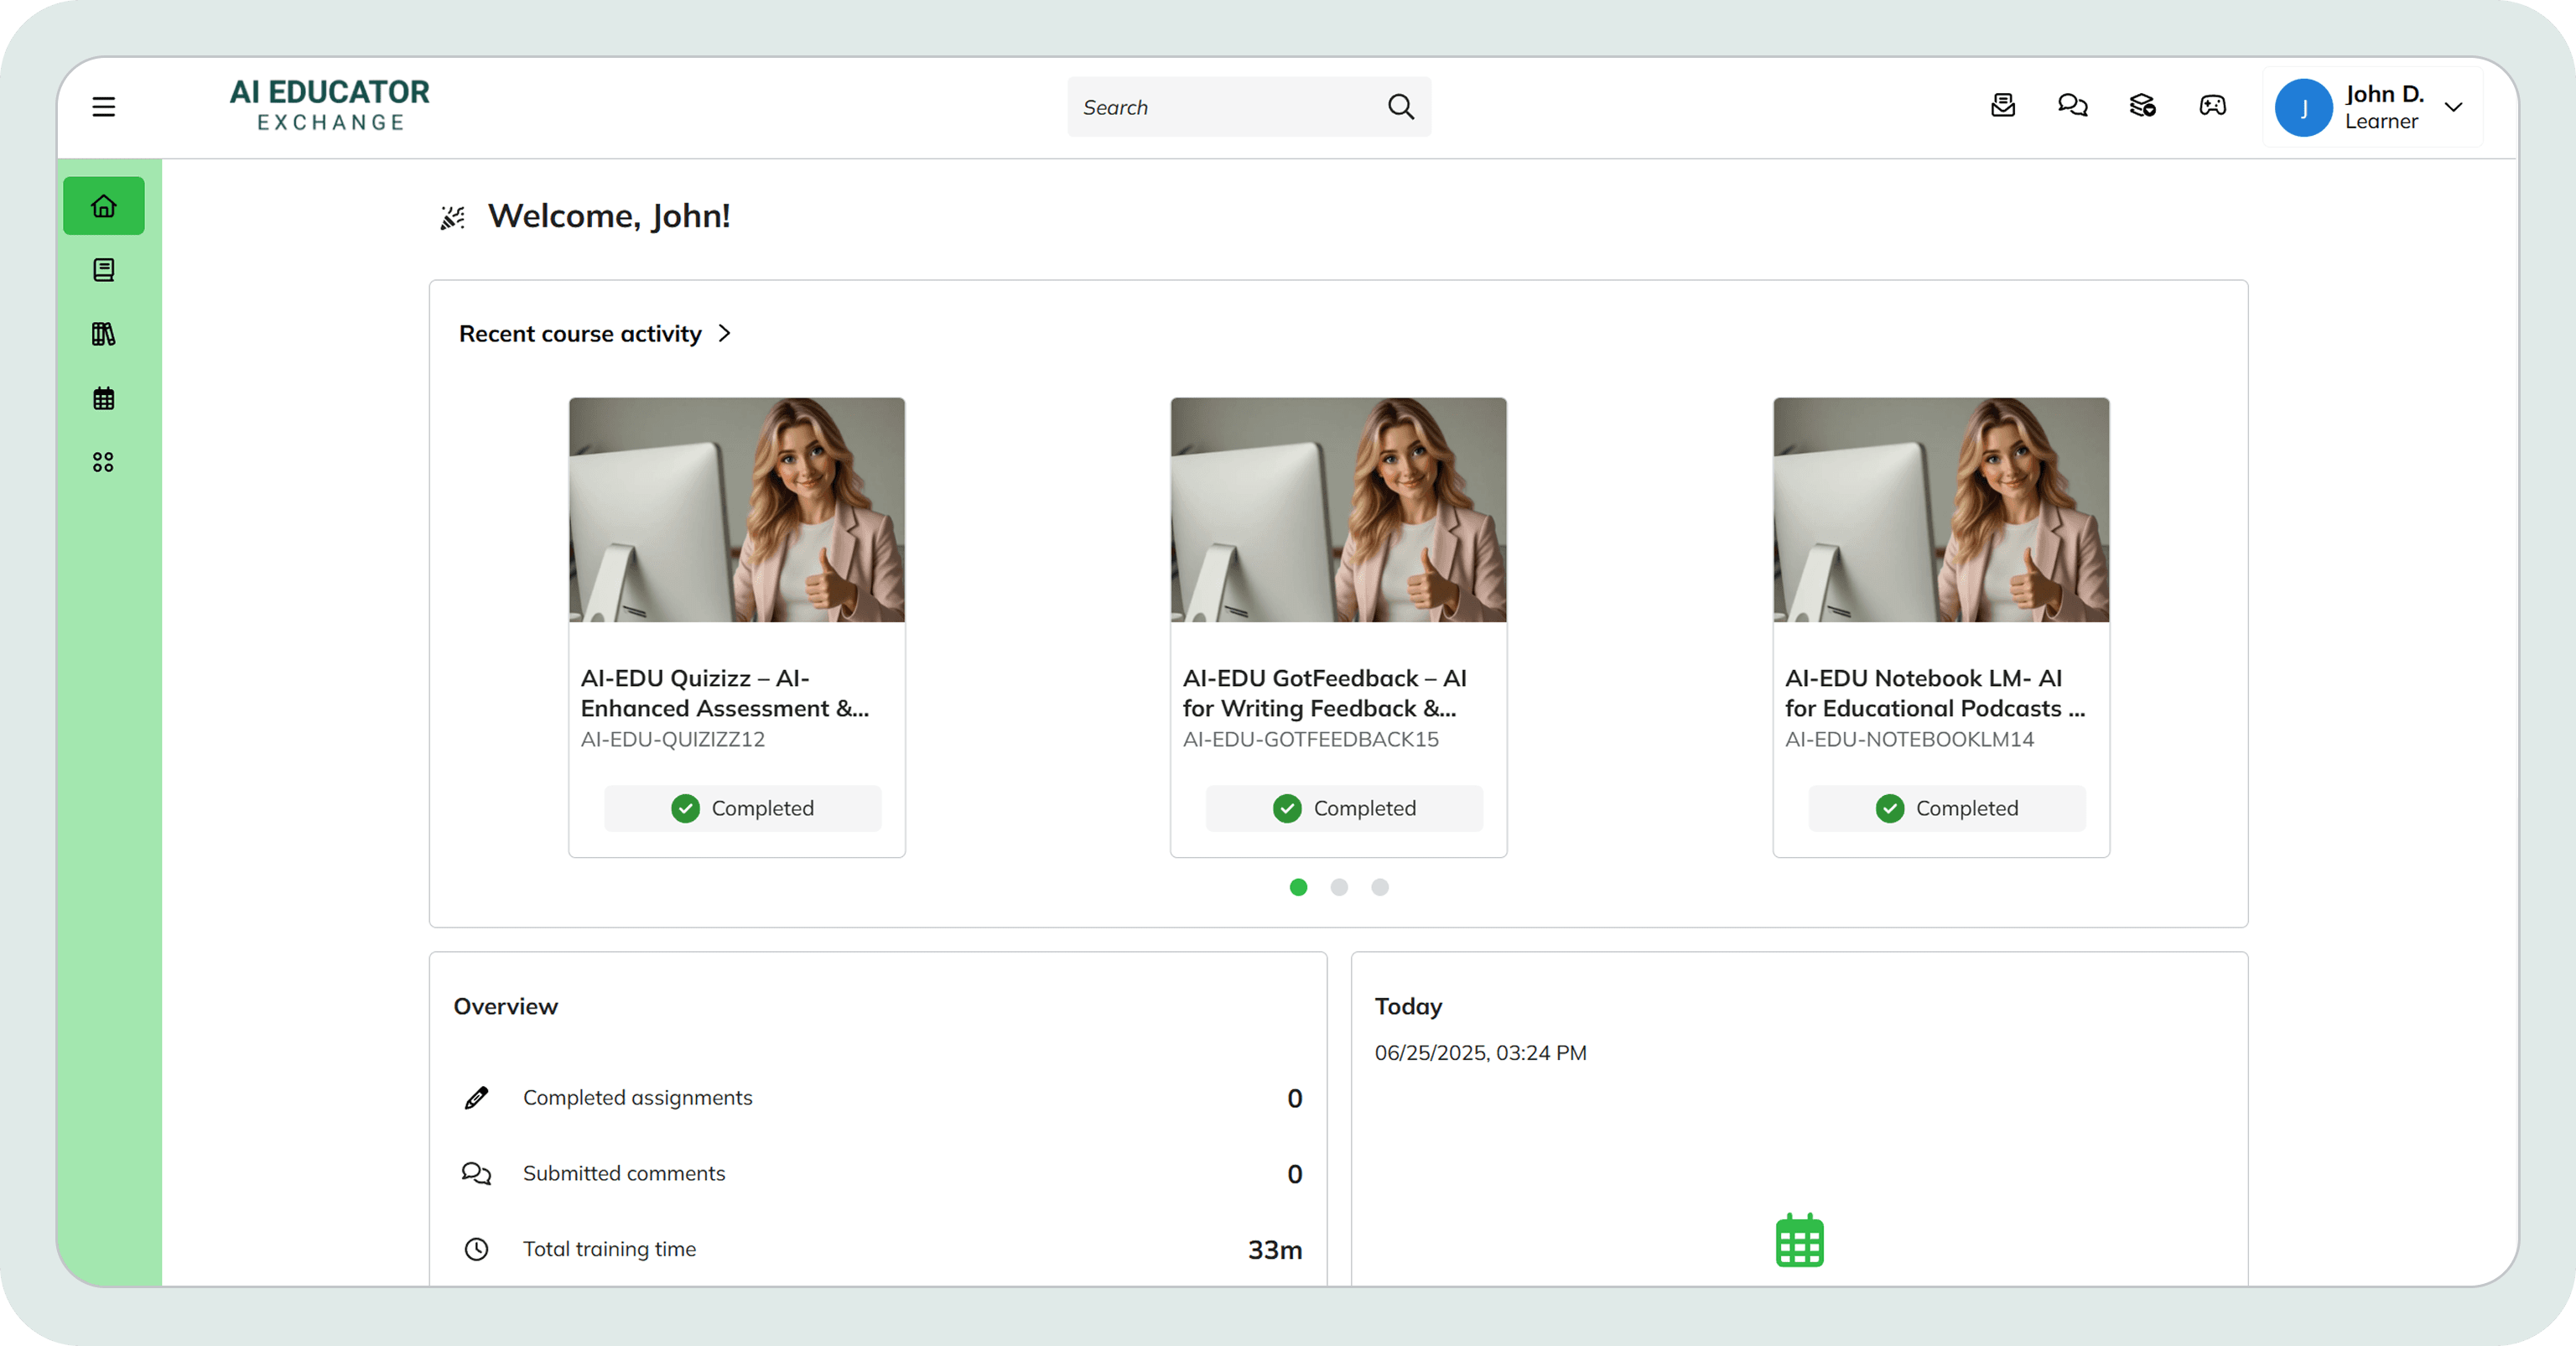The image size is (2576, 1346).
Task: Click Completed button on the Quizizz card
Action: click(743, 808)
